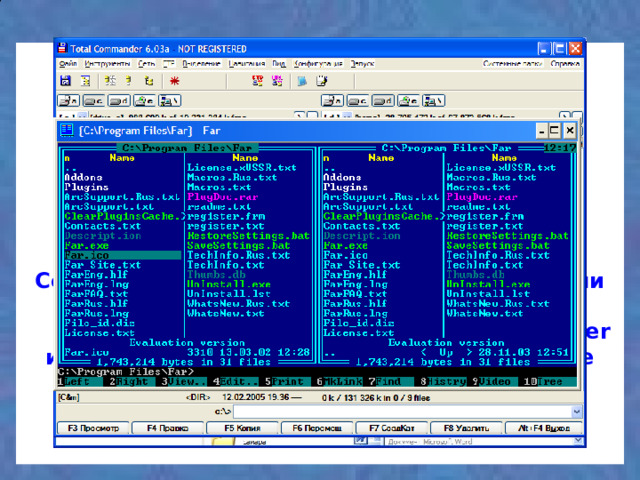Click 8Histry in Far key bar
This screenshot has height=480, width=640.
coord(443,382)
